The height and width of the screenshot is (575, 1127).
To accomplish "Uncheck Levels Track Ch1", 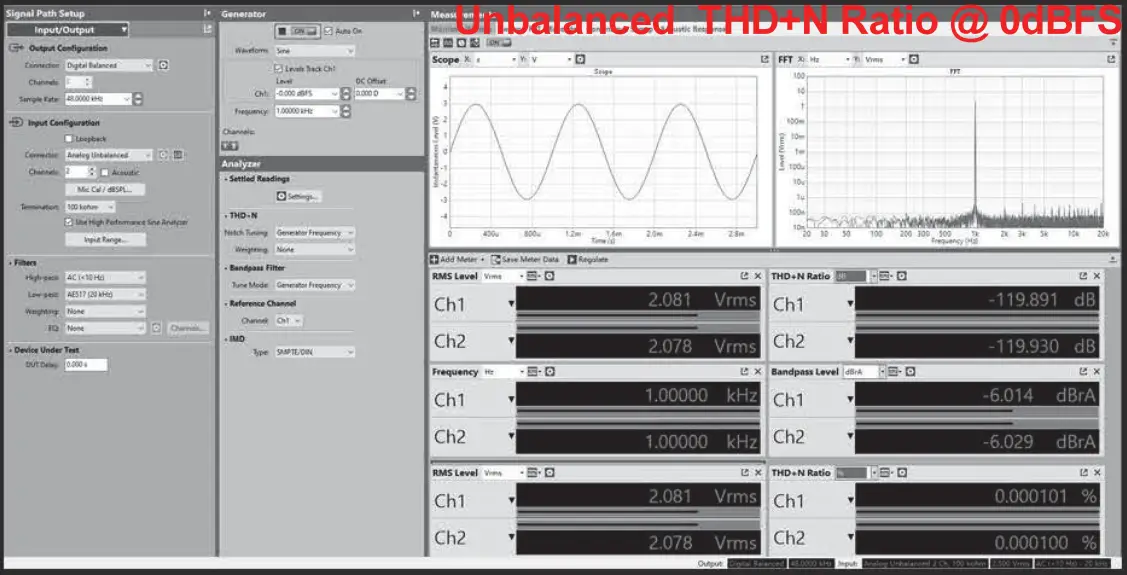I will [x=279, y=68].
